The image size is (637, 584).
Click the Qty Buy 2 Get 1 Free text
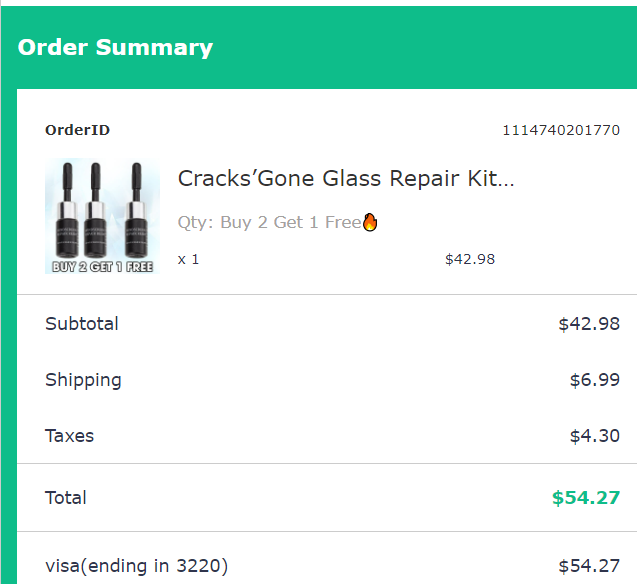(268, 222)
